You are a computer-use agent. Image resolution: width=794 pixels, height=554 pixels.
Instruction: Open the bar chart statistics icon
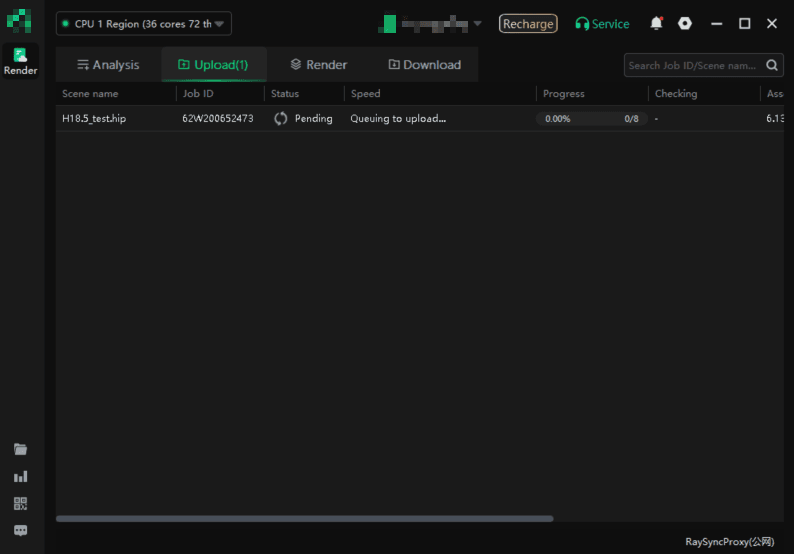click(x=20, y=477)
